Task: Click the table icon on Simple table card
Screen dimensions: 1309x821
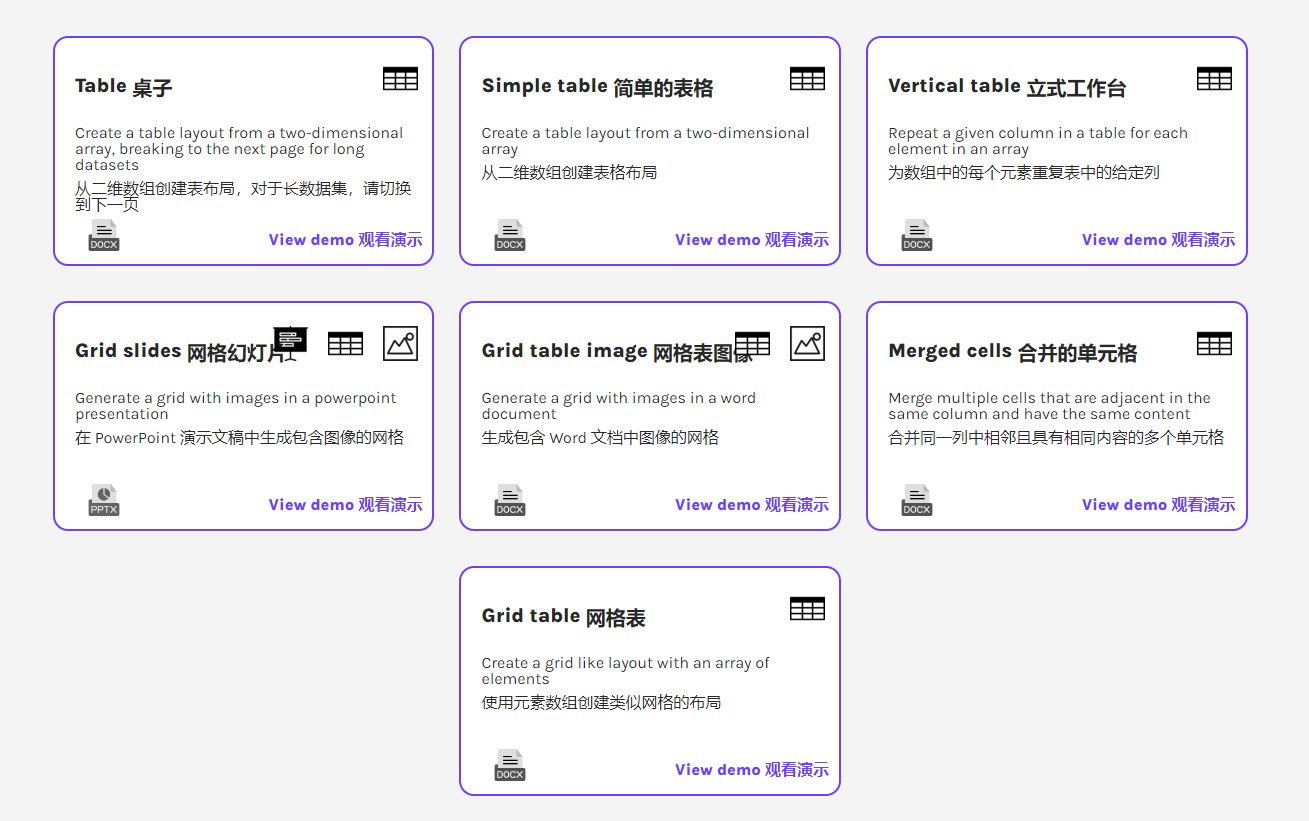Action: click(807, 79)
